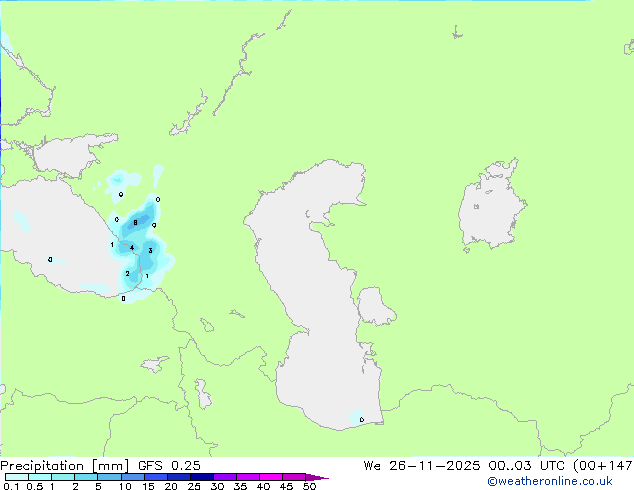Click the "25" legend scale label
The image size is (634, 490).
pos(194,486)
